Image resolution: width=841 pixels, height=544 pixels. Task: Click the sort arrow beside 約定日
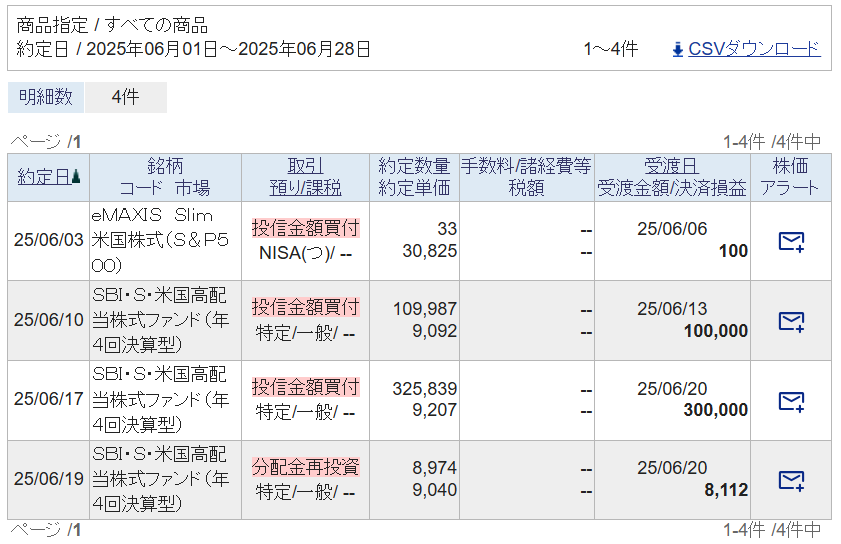[x=76, y=177]
